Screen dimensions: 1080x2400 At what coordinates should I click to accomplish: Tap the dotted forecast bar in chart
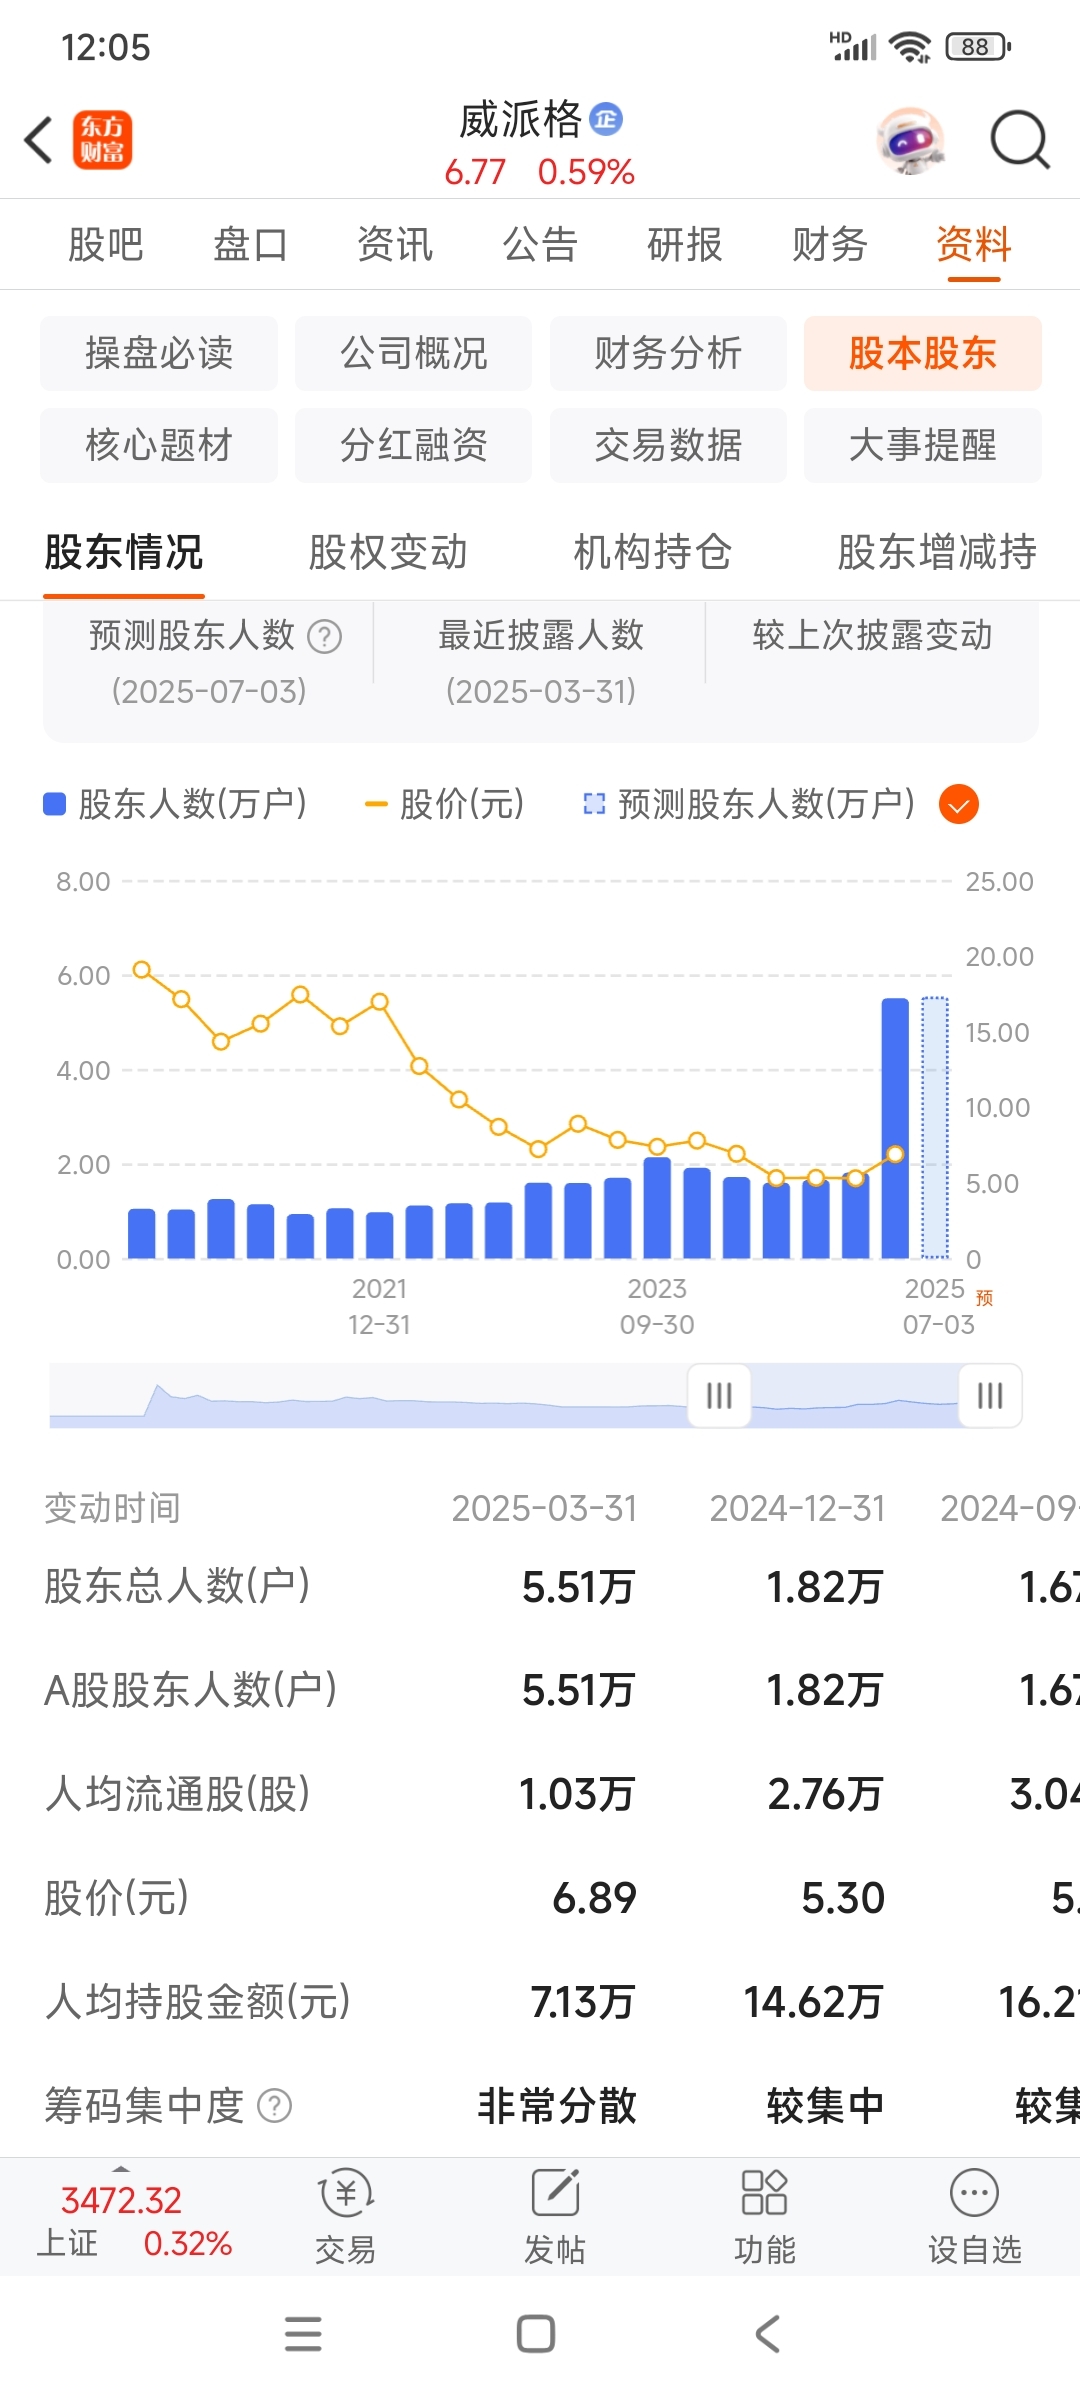tap(935, 1127)
